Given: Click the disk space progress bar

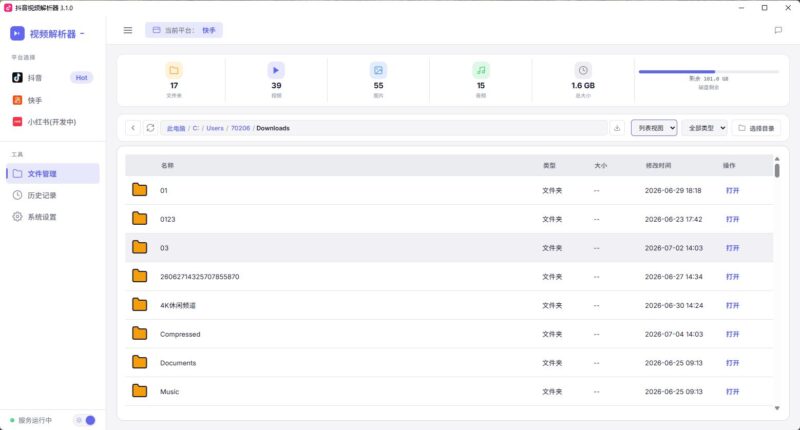Looking at the screenshot, I should click(x=708, y=71).
